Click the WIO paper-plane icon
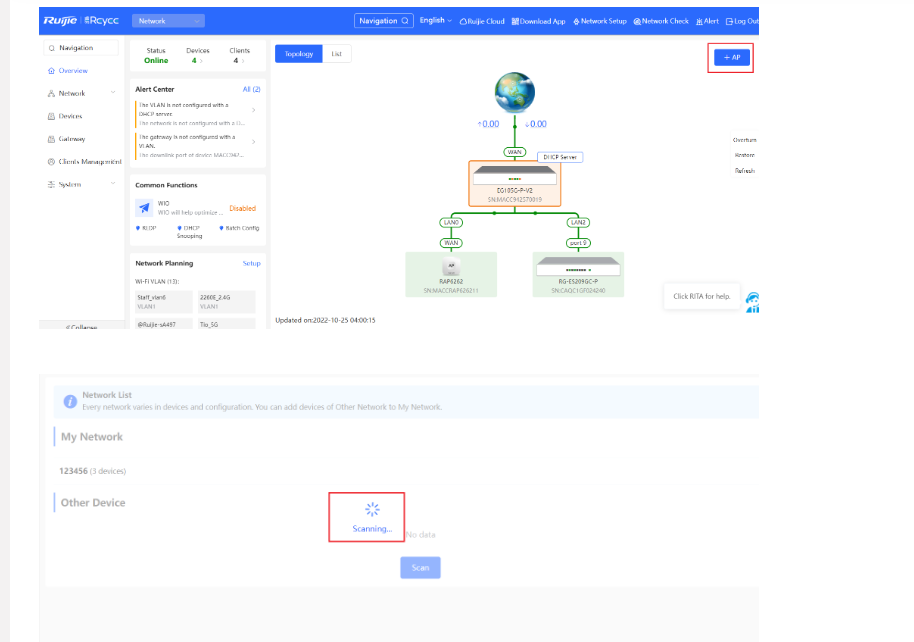914x642 pixels. click(x=144, y=208)
